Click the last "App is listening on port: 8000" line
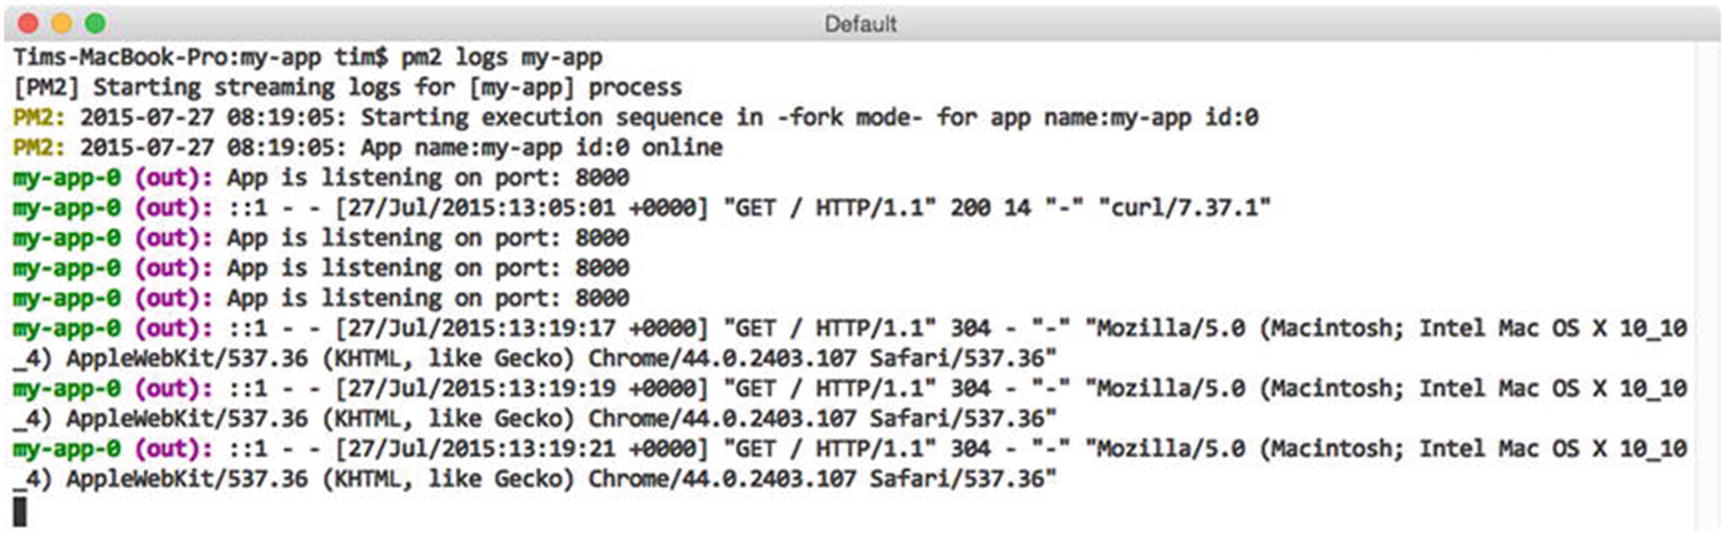Viewport: 1725px width, 535px height. tap(428, 298)
